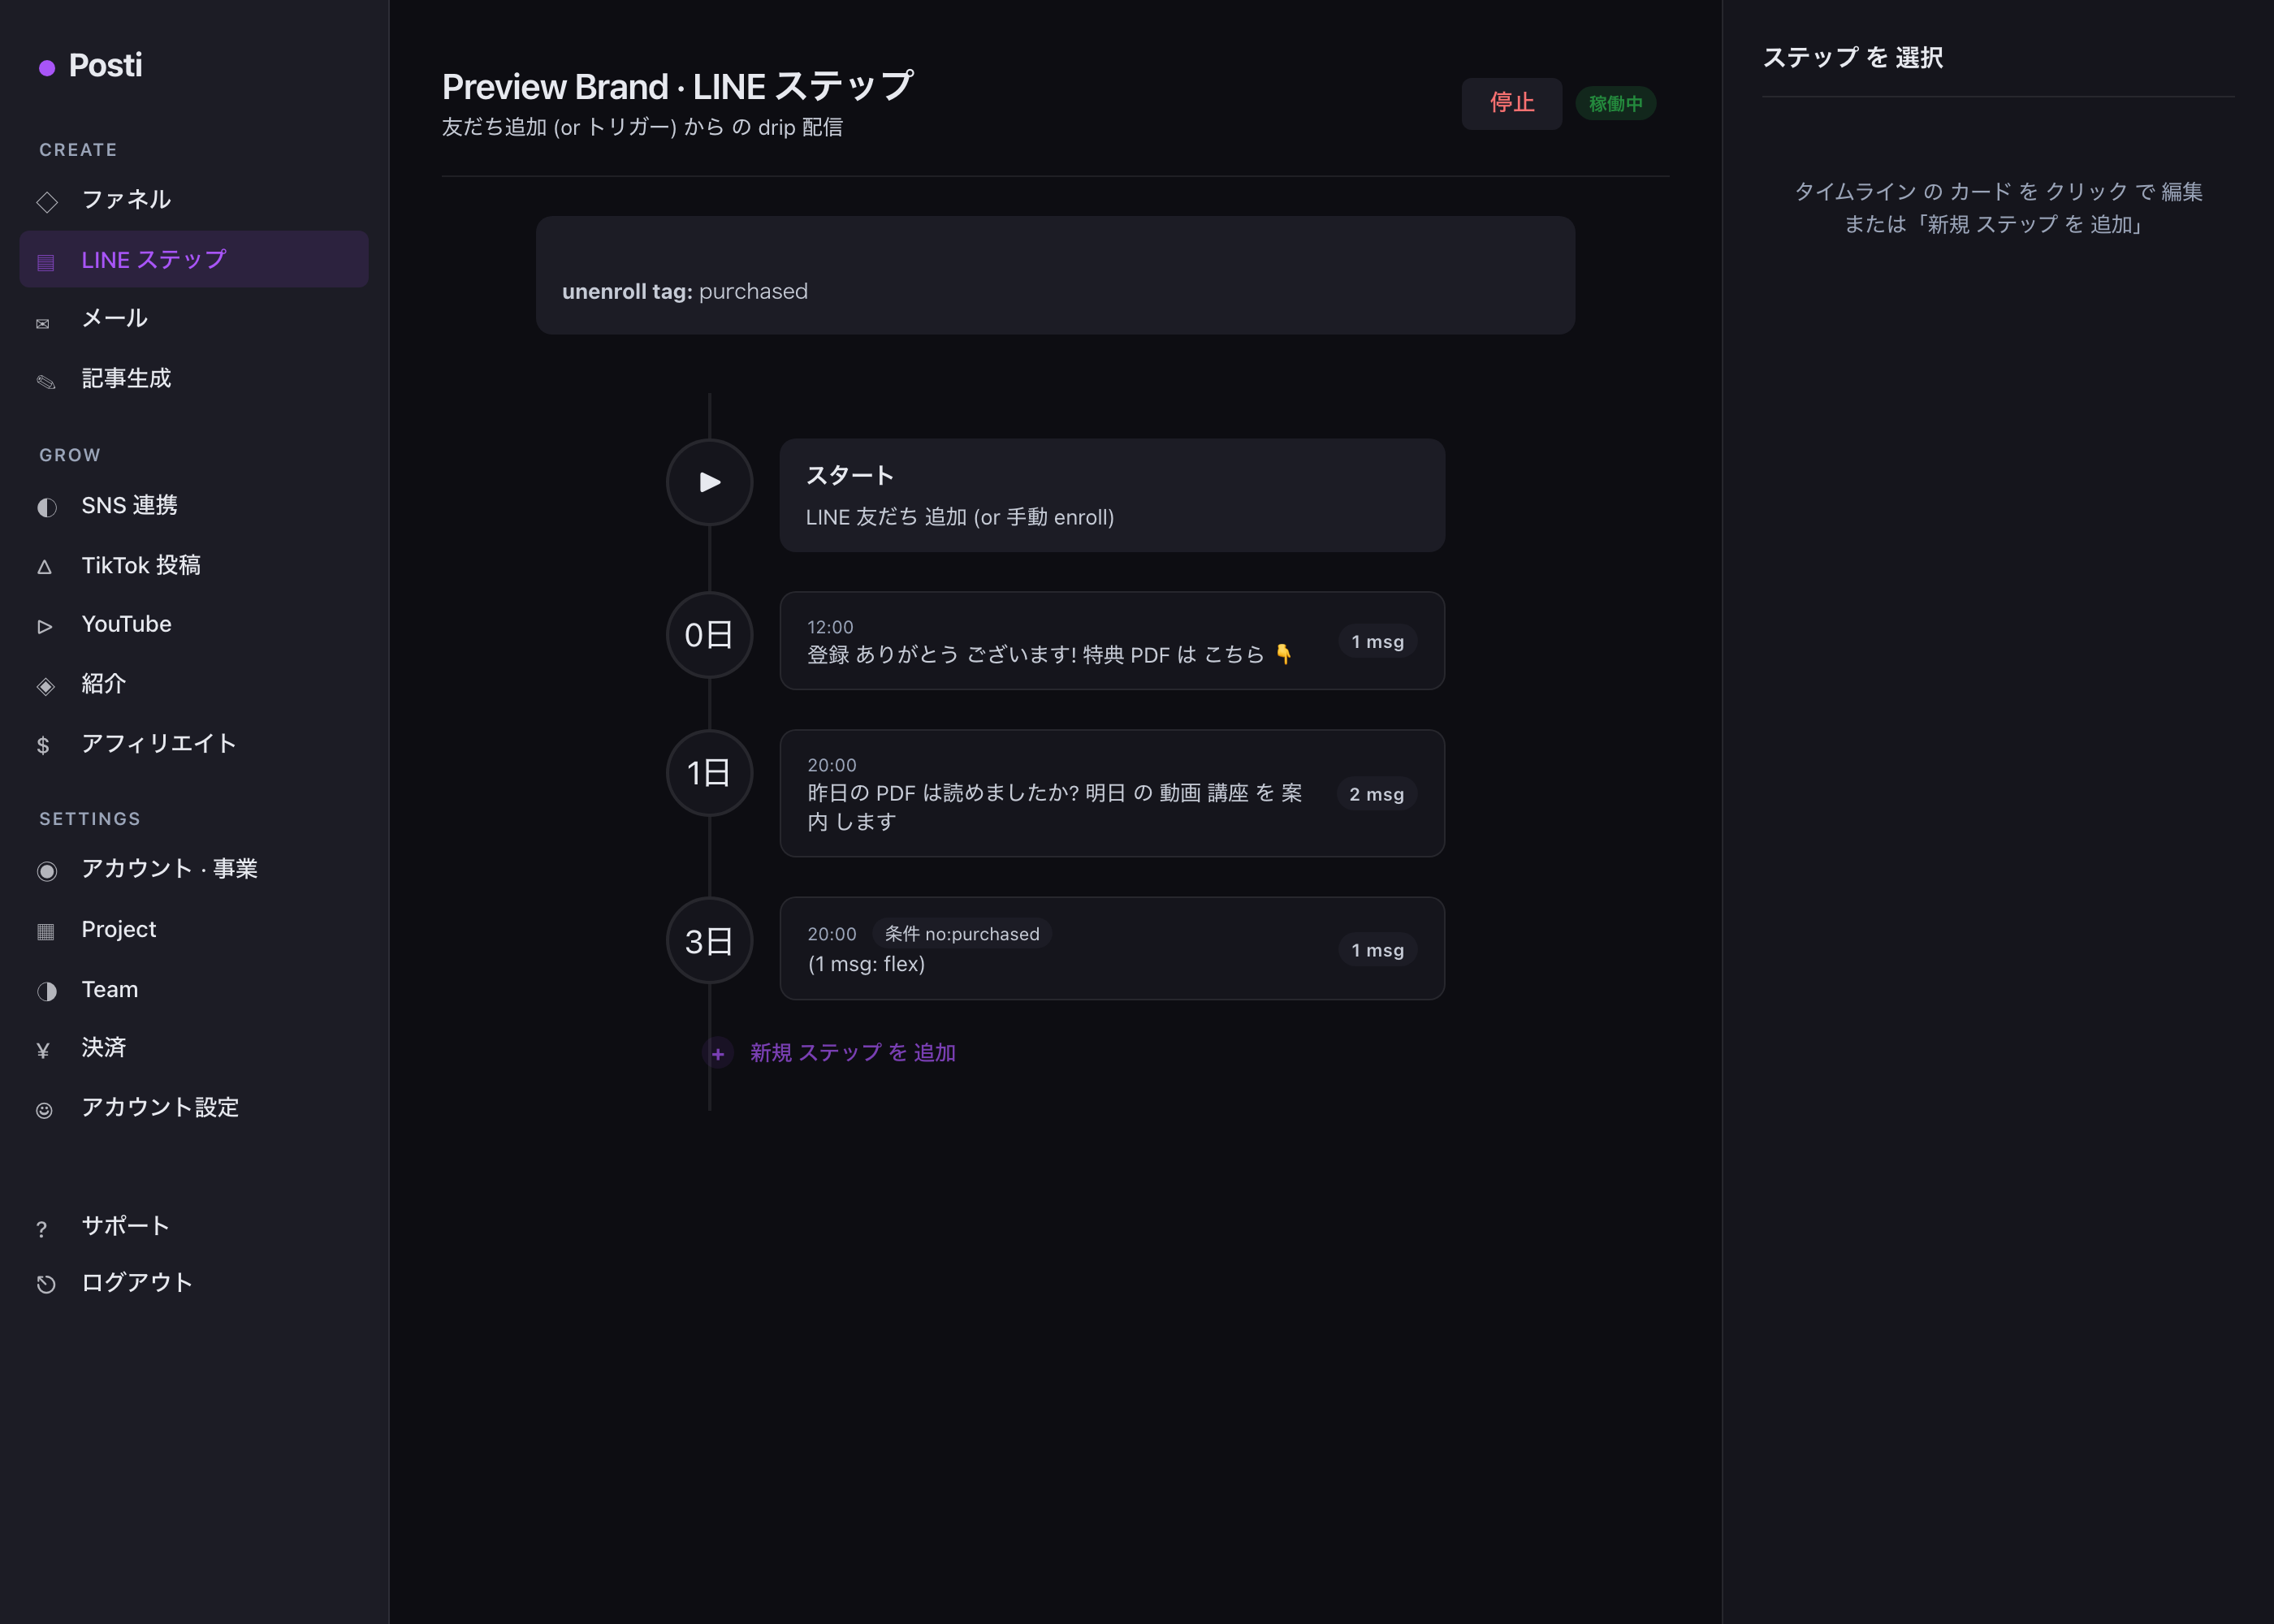Click the 記事生成 pencil icon
The width and height of the screenshot is (2274, 1624).
[x=46, y=381]
